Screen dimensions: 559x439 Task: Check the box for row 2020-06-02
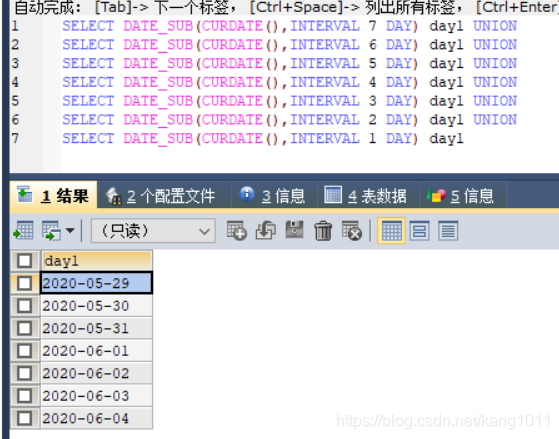(x=25, y=373)
